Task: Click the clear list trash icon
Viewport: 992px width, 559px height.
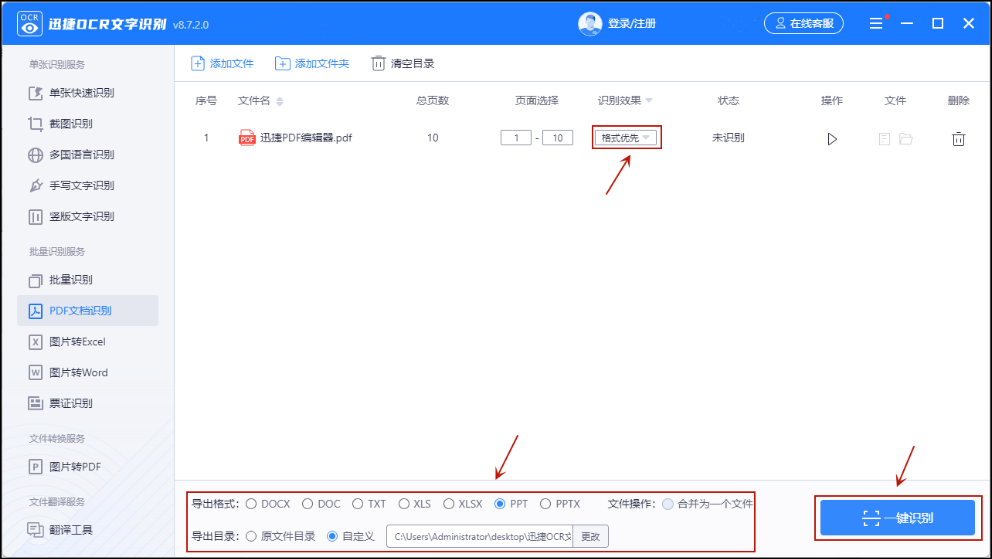Action: pos(378,63)
